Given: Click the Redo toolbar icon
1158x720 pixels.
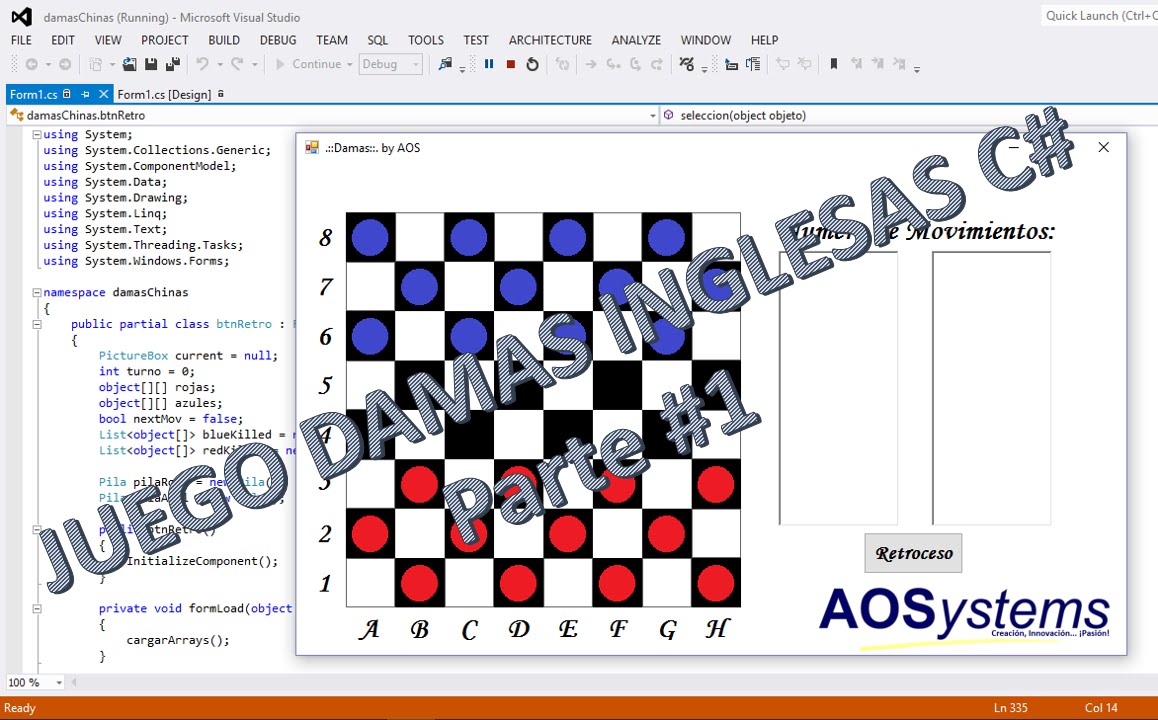Looking at the screenshot, I should pyautogui.click(x=237, y=64).
